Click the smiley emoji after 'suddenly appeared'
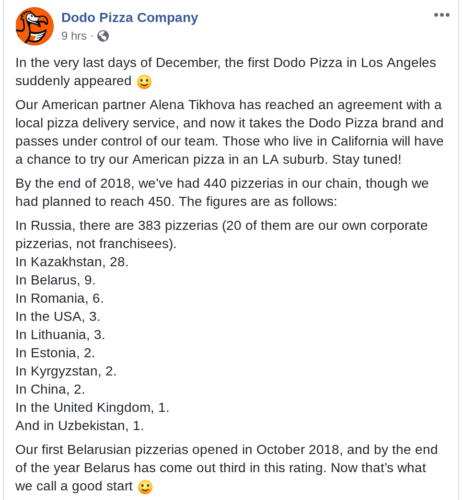This screenshot has height=500, width=463. click(144, 82)
